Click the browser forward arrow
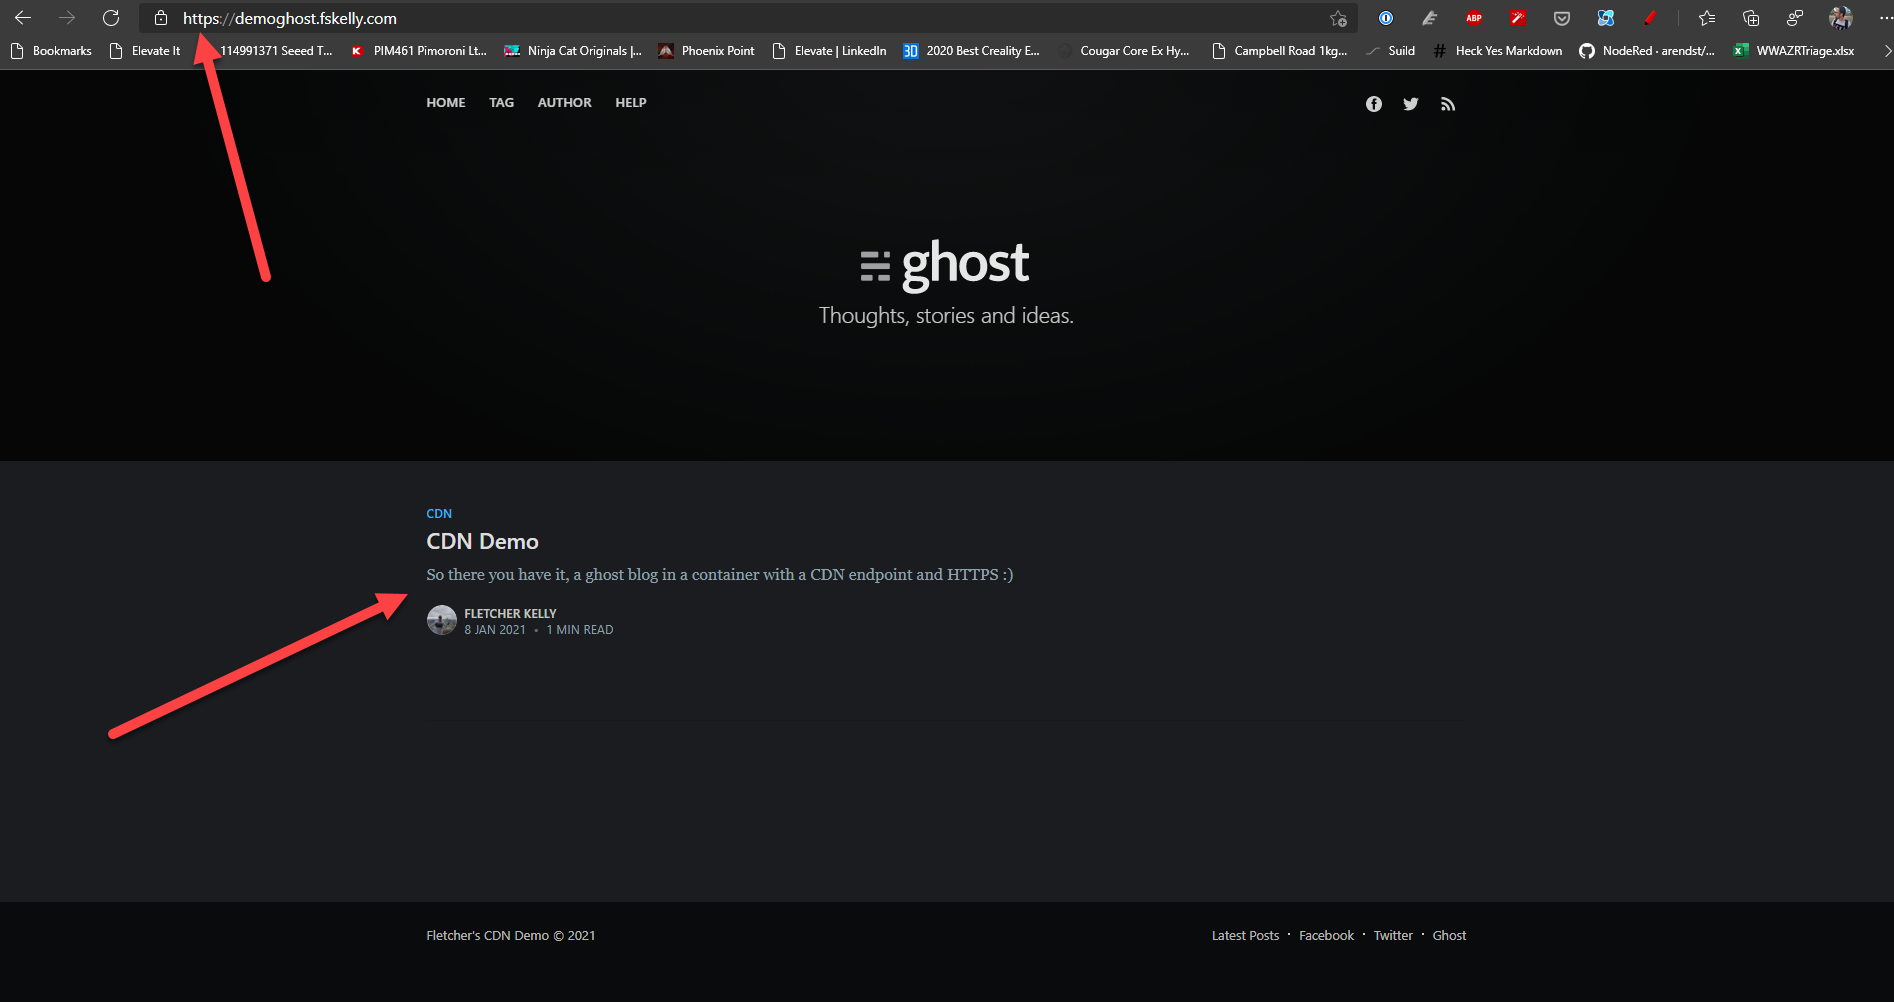This screenshot has height=1002, width=1894. tap(67, 18)
